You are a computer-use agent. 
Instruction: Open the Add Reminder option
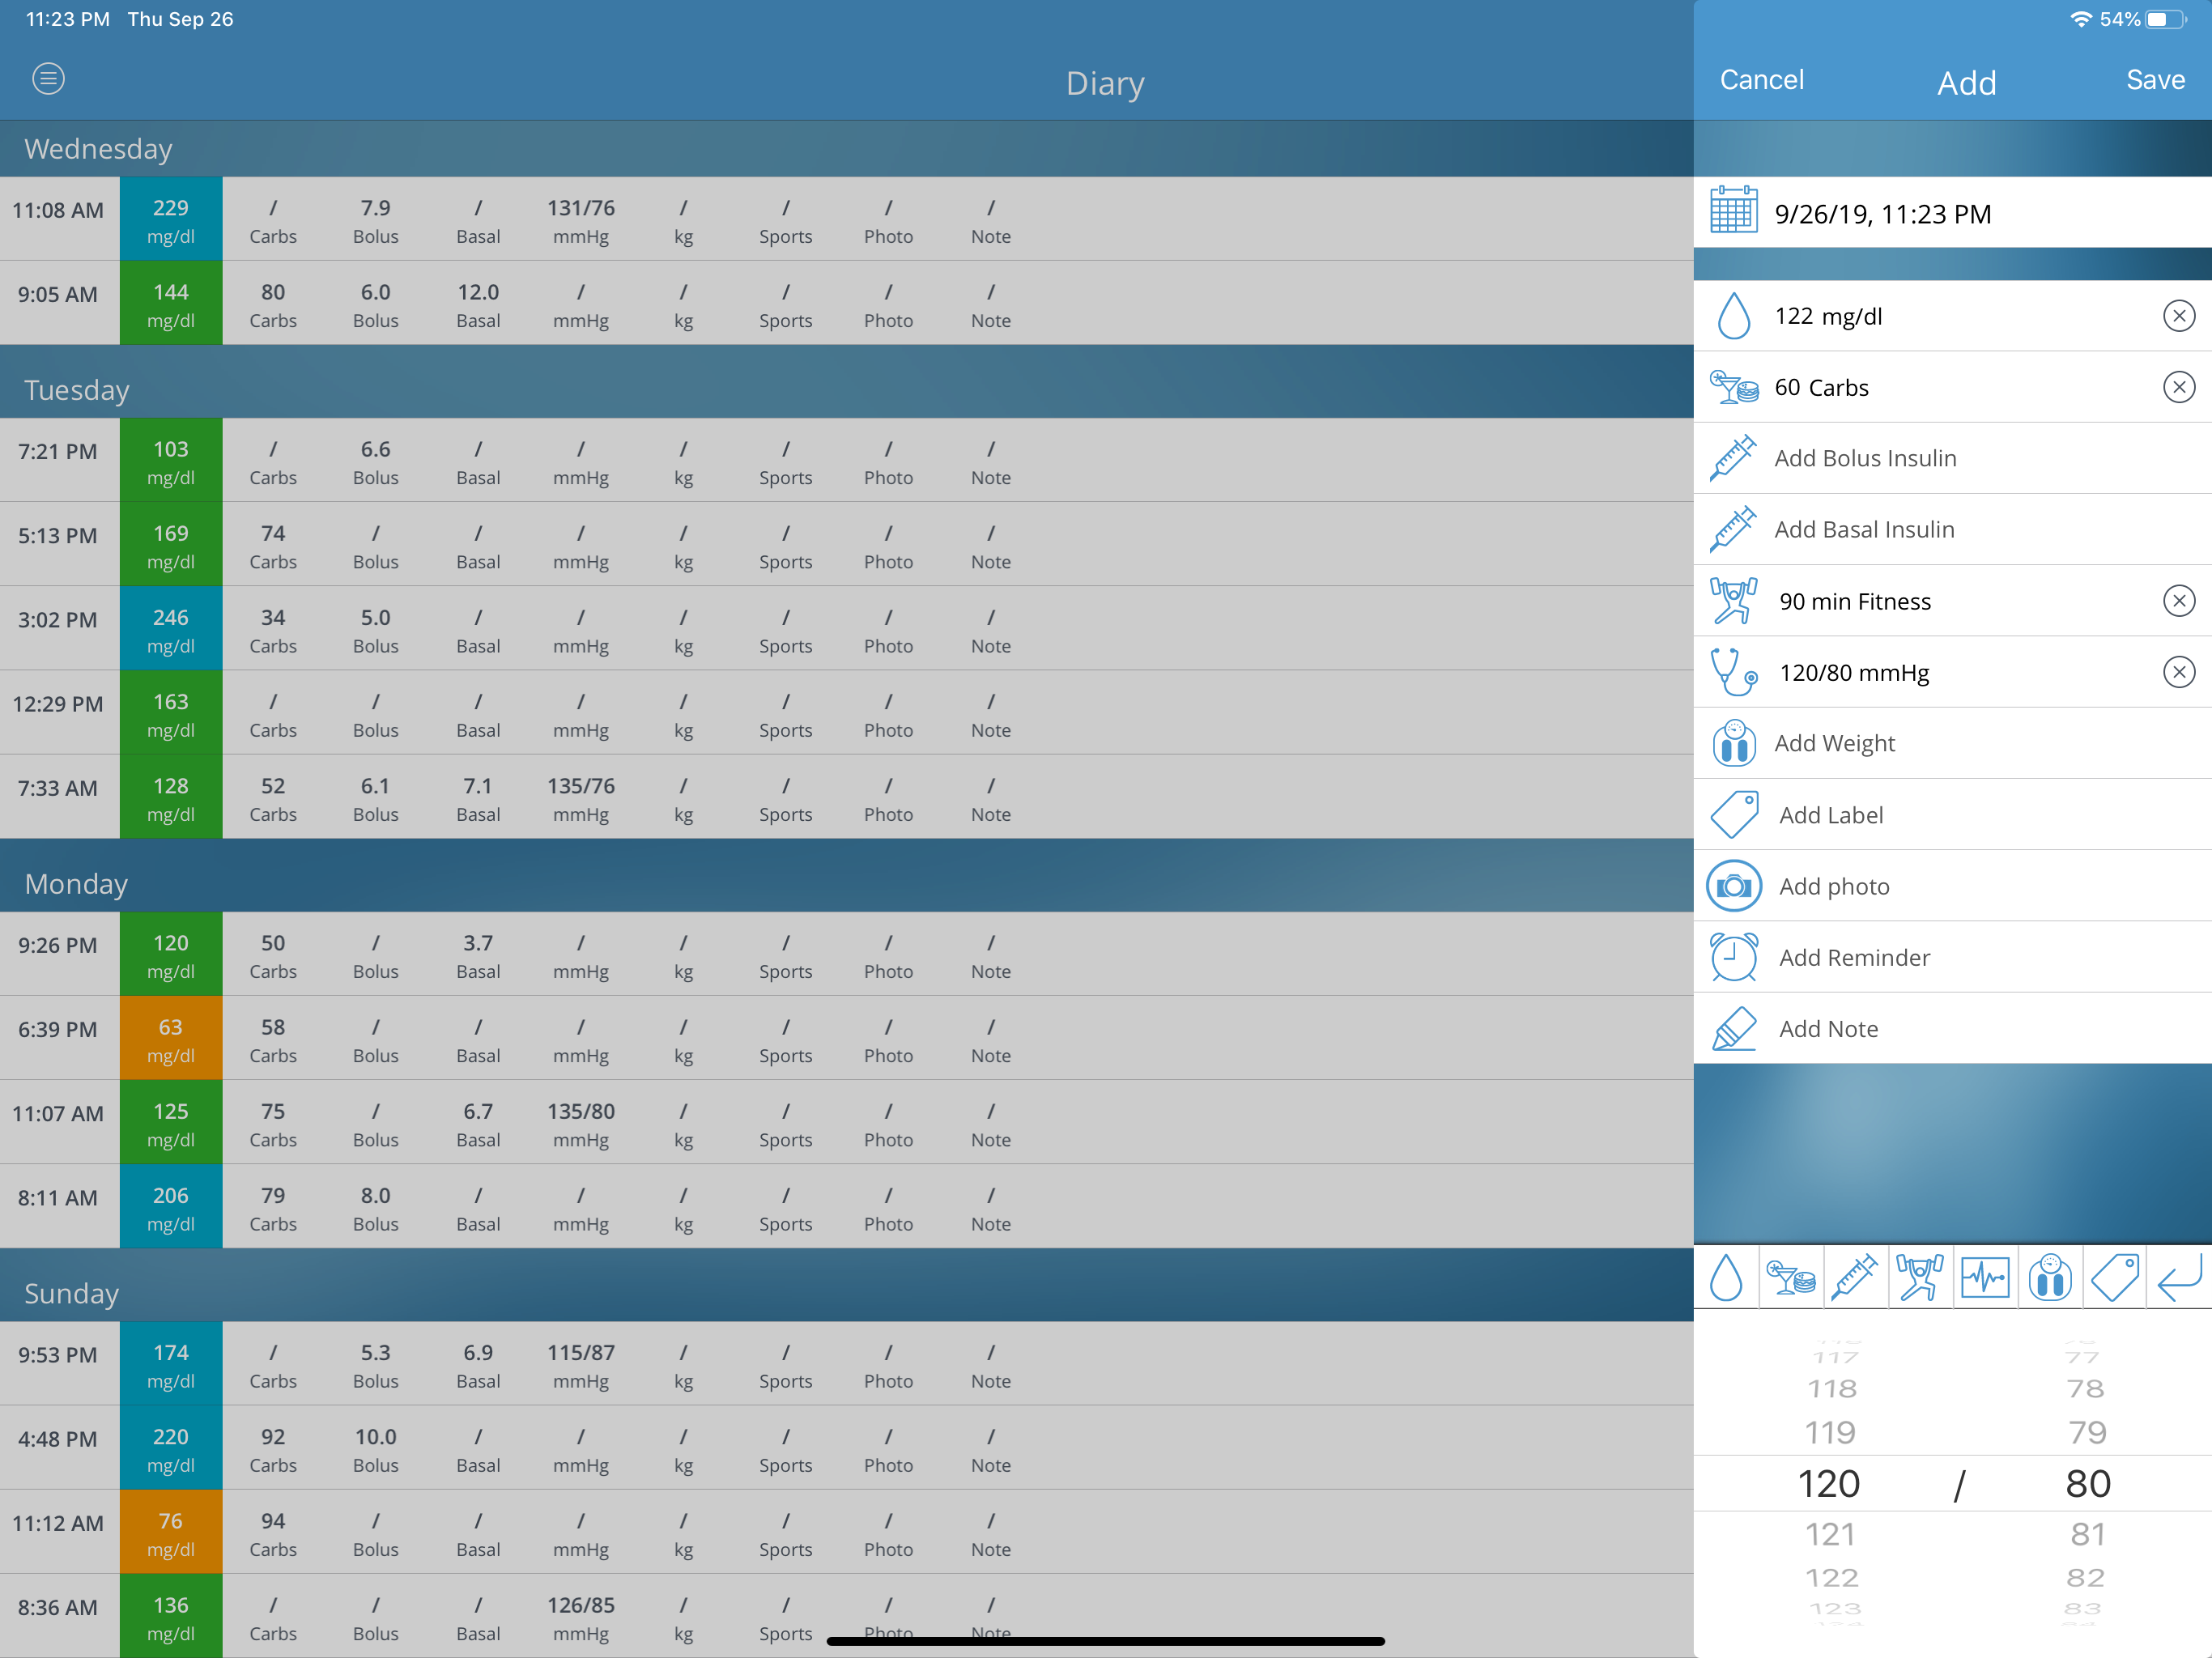point(1853,957)
